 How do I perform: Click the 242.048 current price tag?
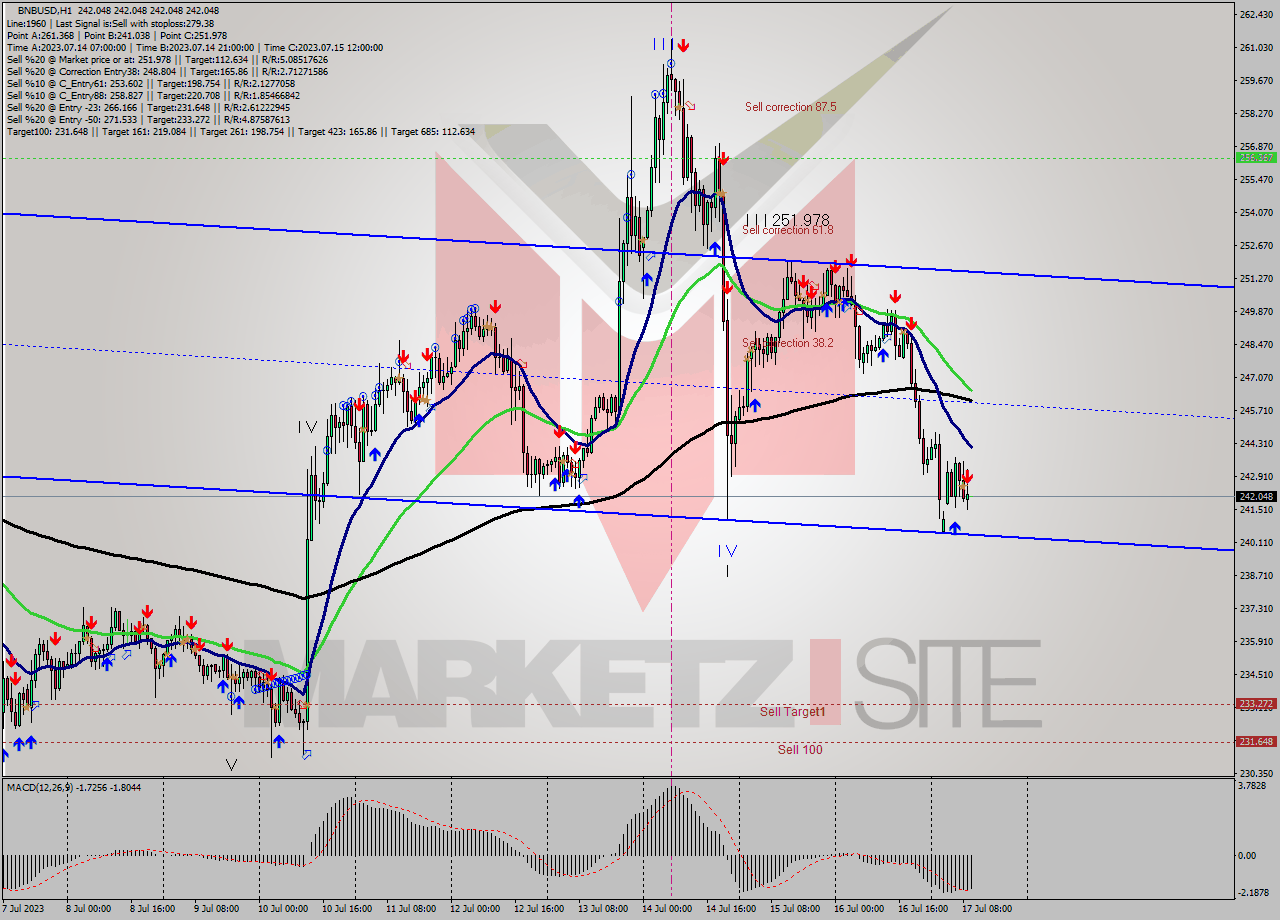(x=1256, y=496)
